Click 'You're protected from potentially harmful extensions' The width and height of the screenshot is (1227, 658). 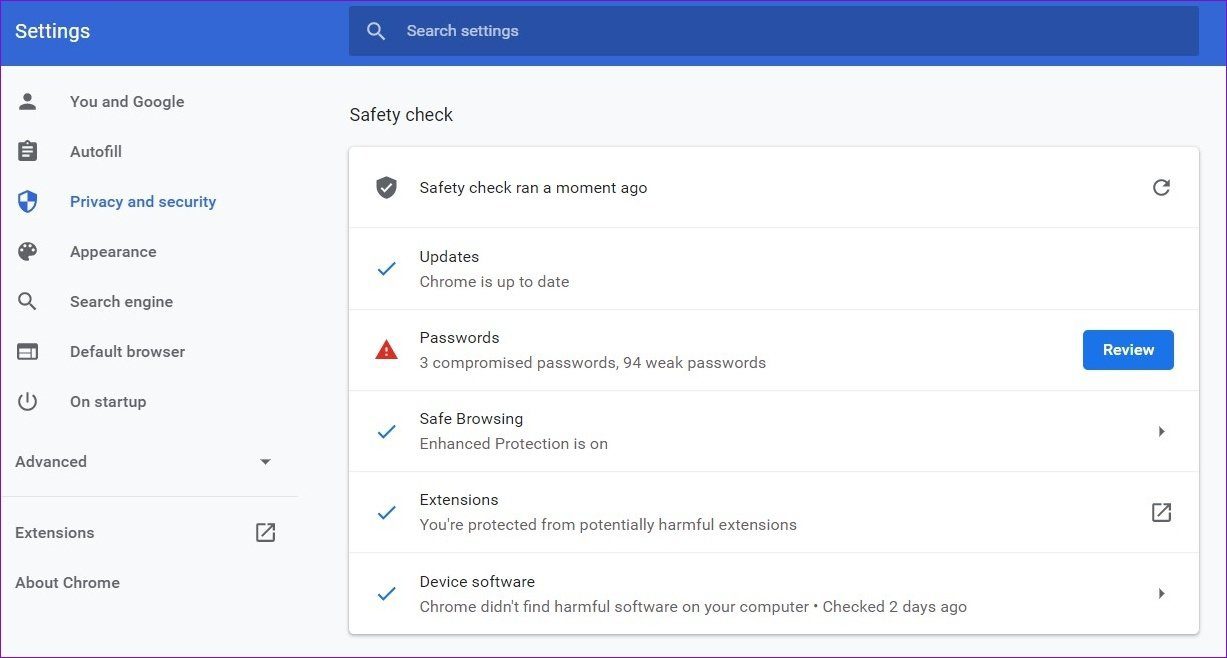coord(608,525)
